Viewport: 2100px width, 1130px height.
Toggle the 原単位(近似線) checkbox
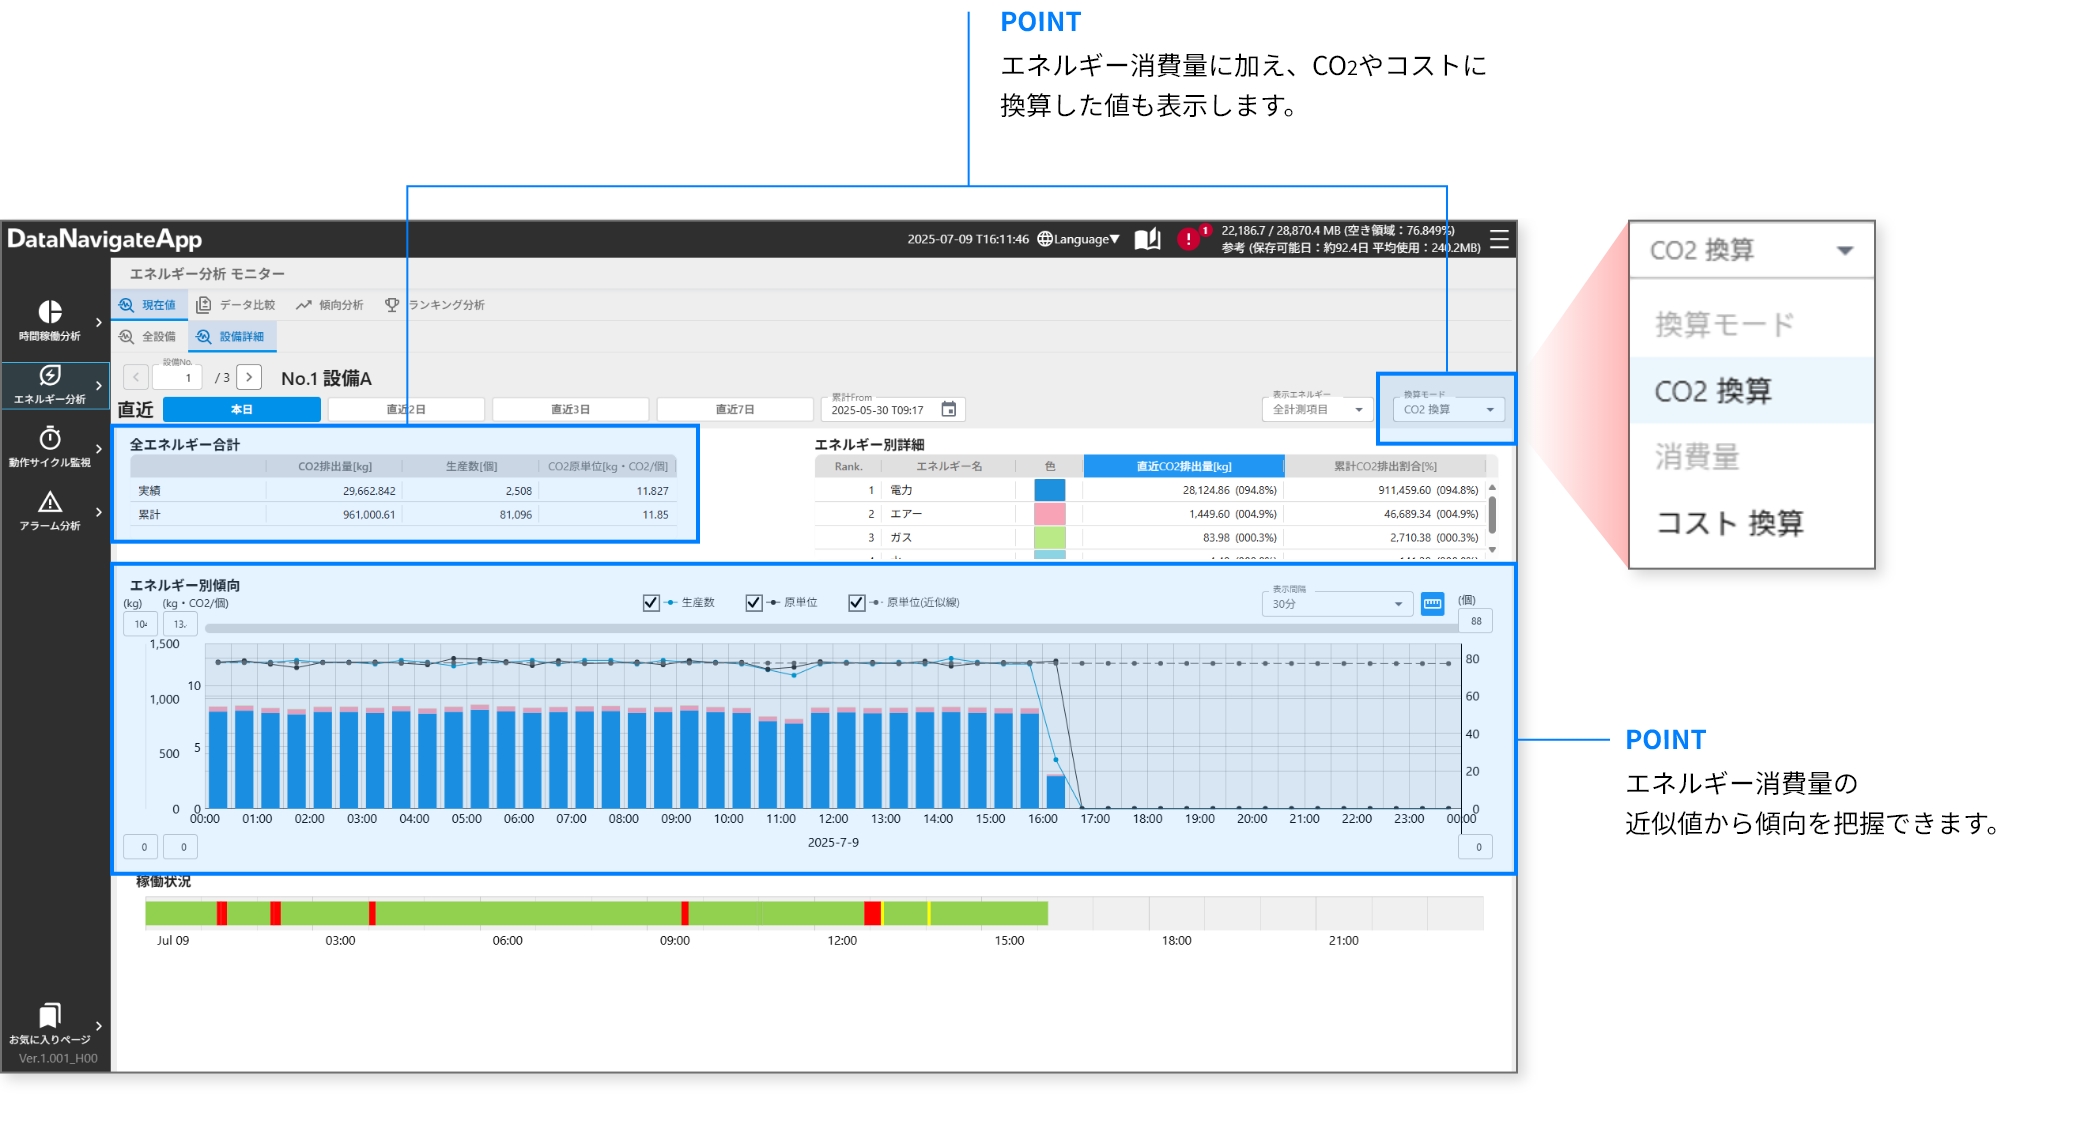point(856,602)
